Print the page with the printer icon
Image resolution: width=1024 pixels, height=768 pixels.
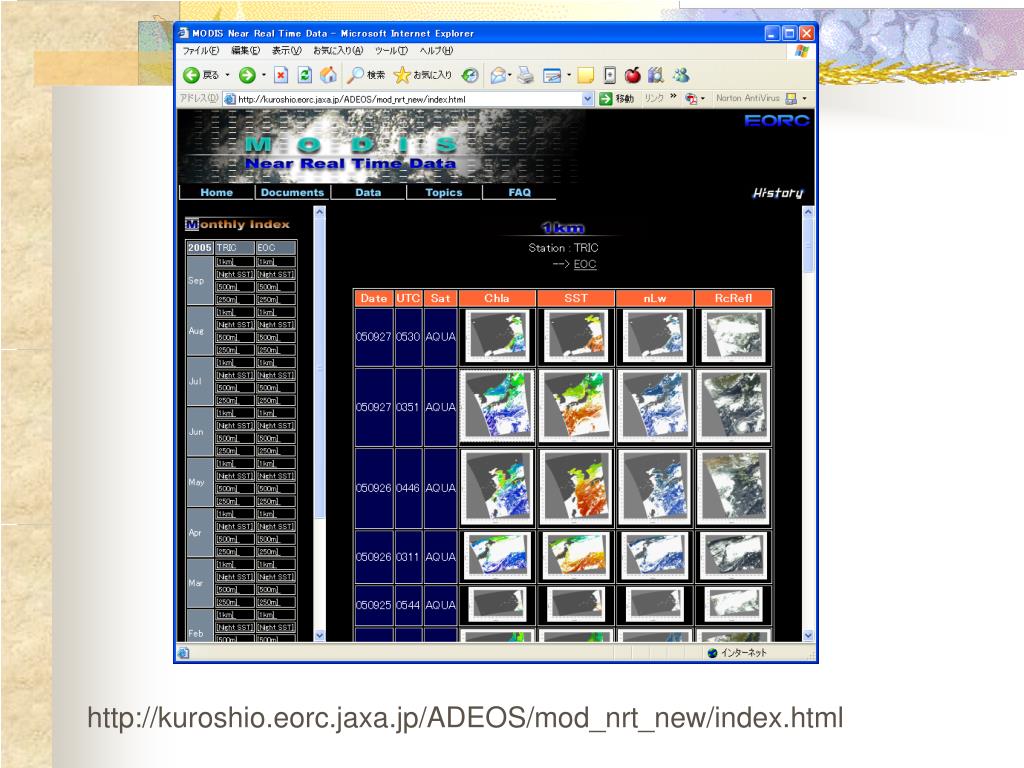[x=526, y=75]
